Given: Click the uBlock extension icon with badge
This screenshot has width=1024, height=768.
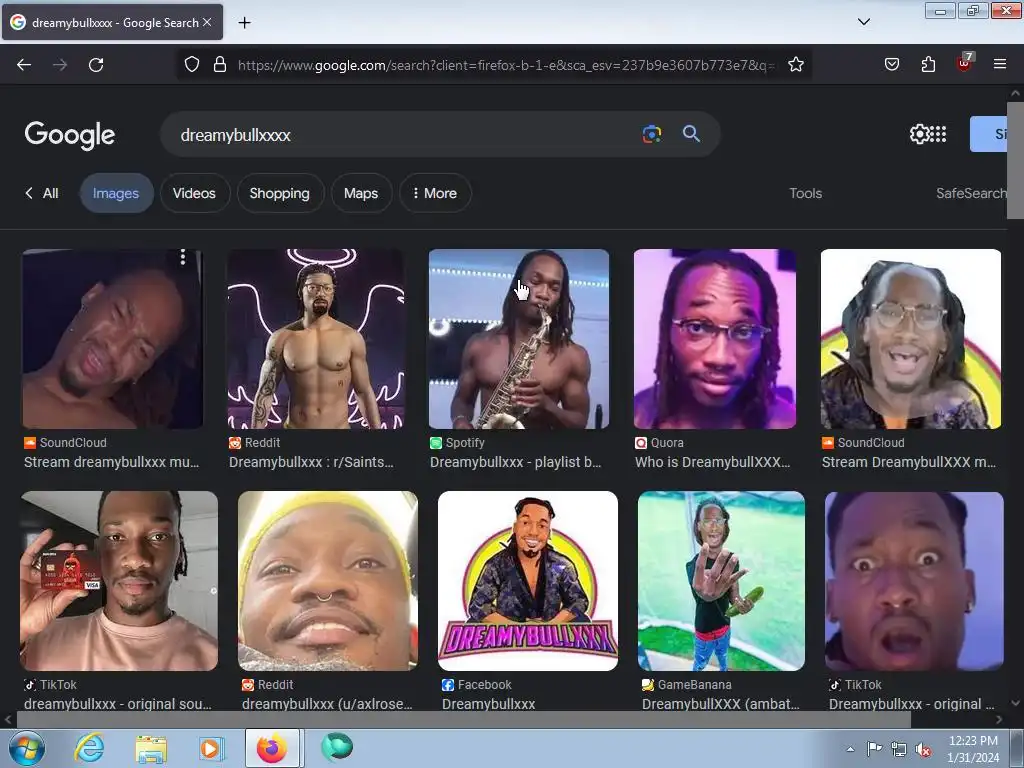Looking at the screenshot, I should 965,63.
